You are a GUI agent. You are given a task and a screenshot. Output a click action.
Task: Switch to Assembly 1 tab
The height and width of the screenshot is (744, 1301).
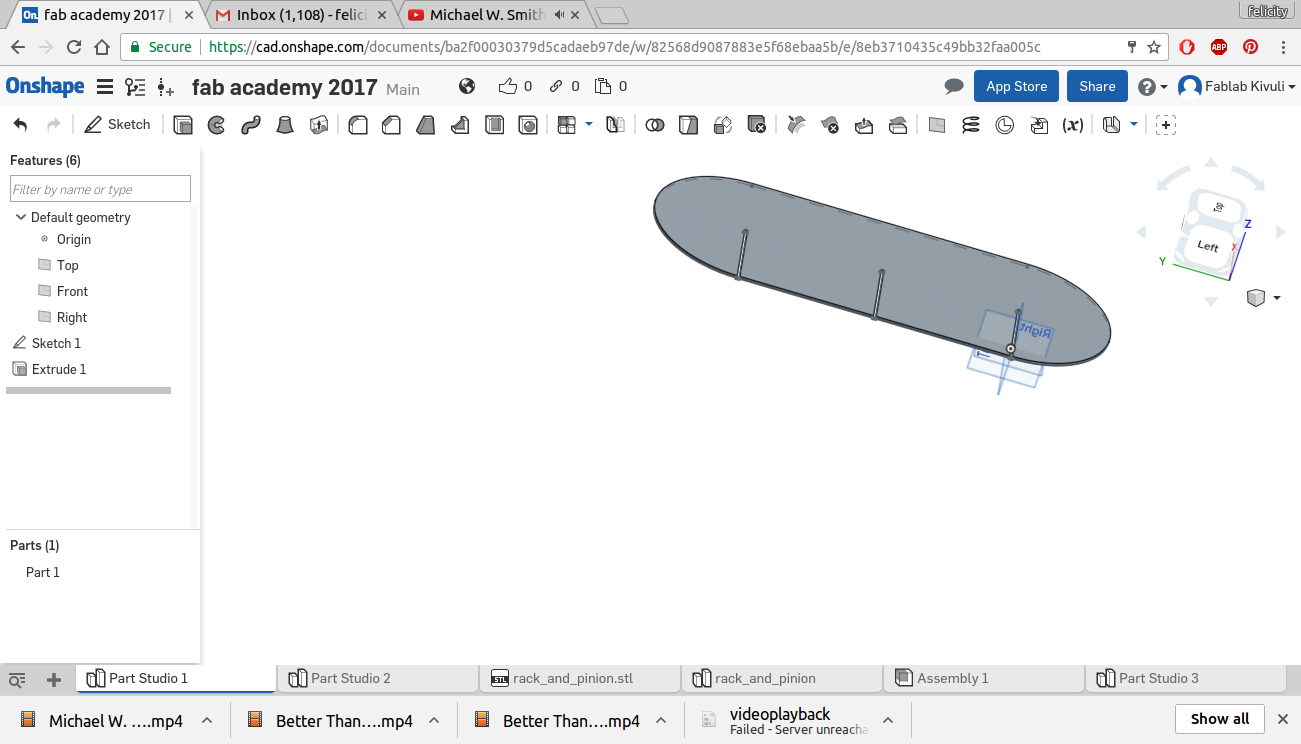983,678
